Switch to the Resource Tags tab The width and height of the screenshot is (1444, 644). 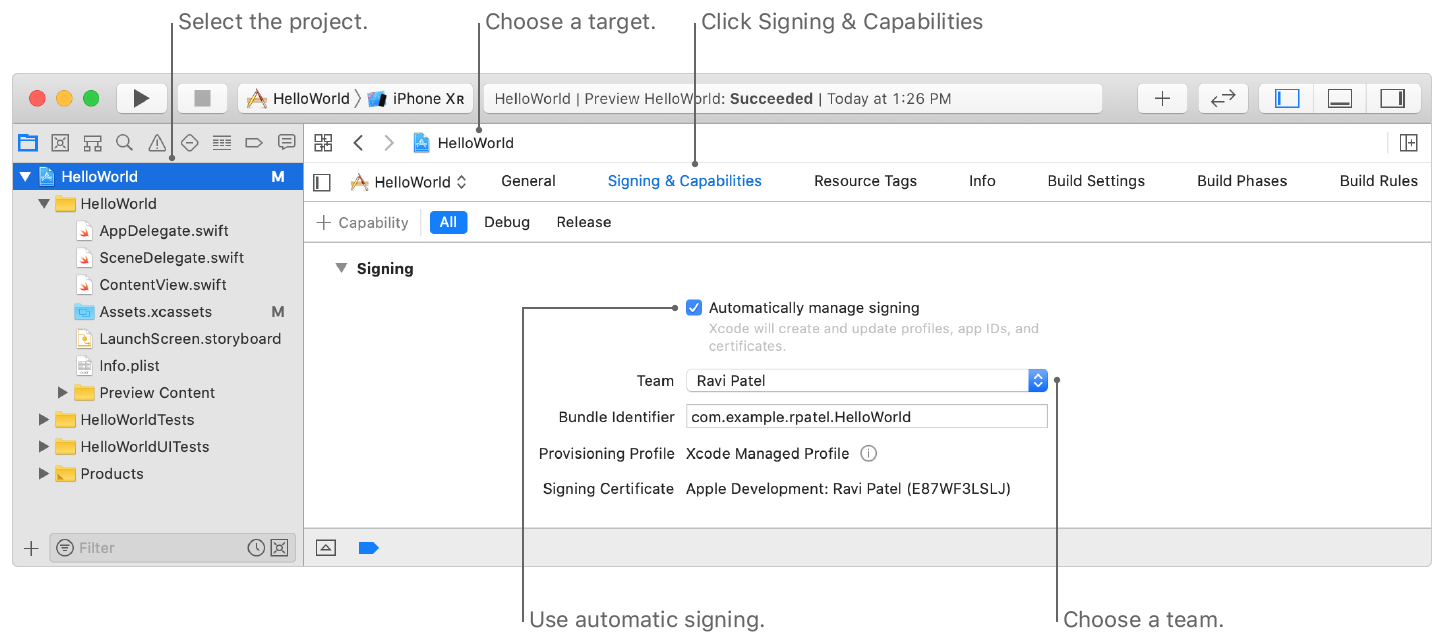pos(865,181)
